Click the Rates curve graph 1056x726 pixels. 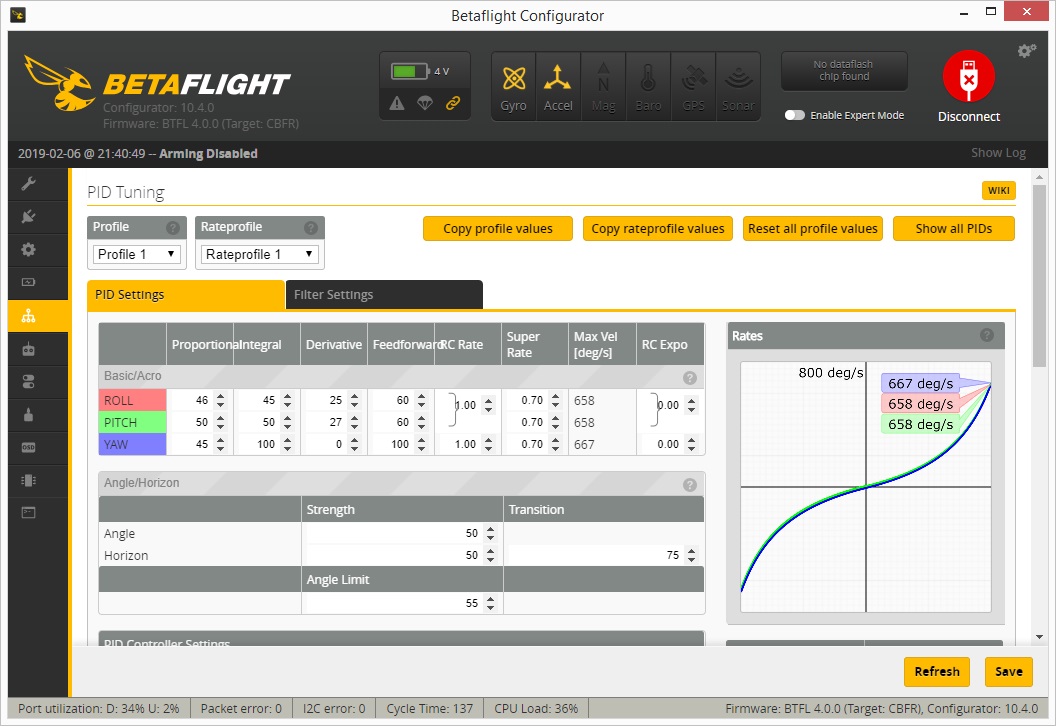865,486
